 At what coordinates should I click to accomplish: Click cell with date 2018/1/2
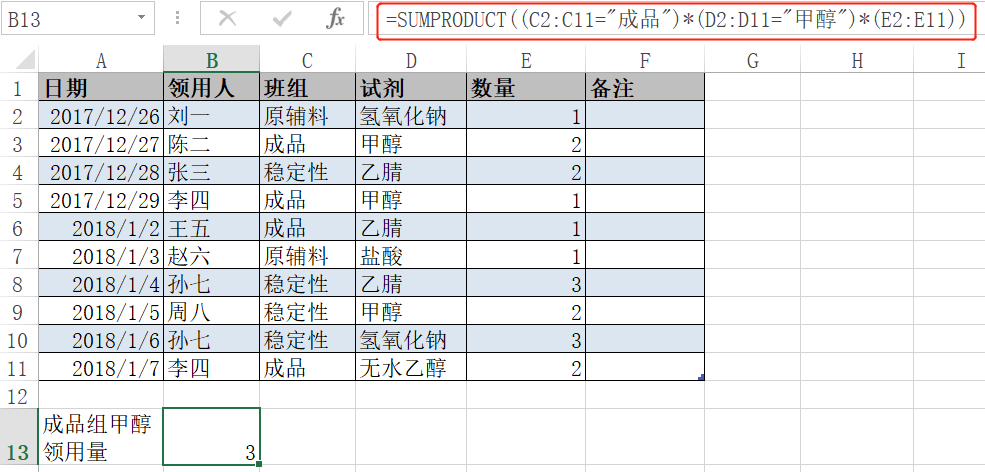click(101, 227)
